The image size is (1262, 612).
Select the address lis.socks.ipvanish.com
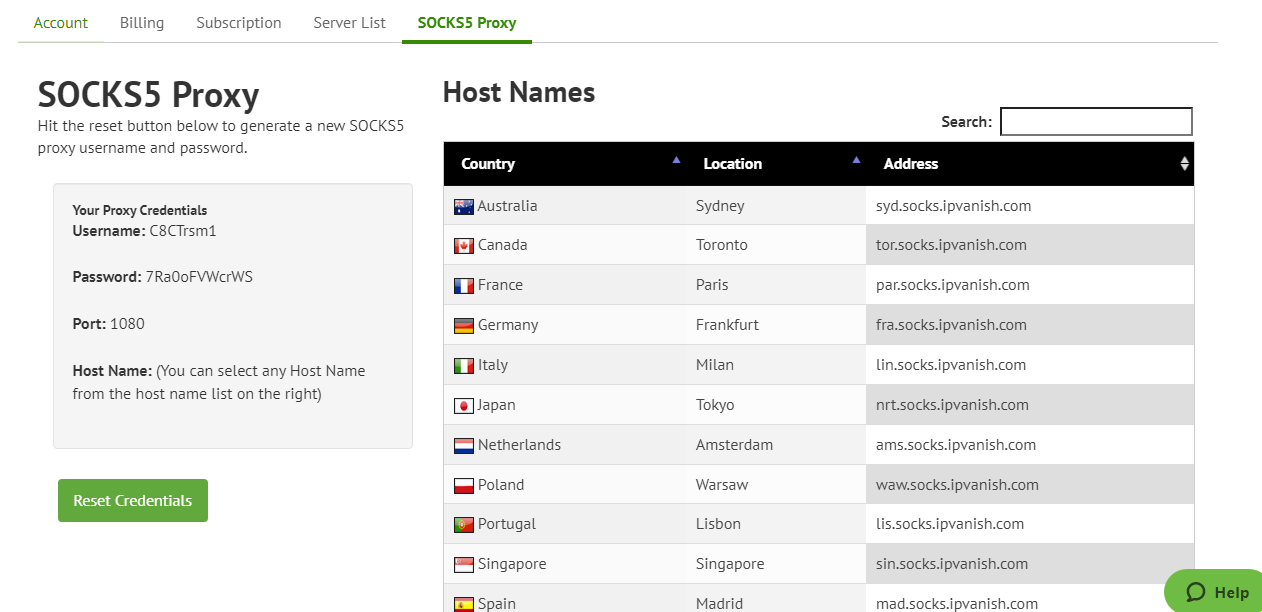coord(950,523)
